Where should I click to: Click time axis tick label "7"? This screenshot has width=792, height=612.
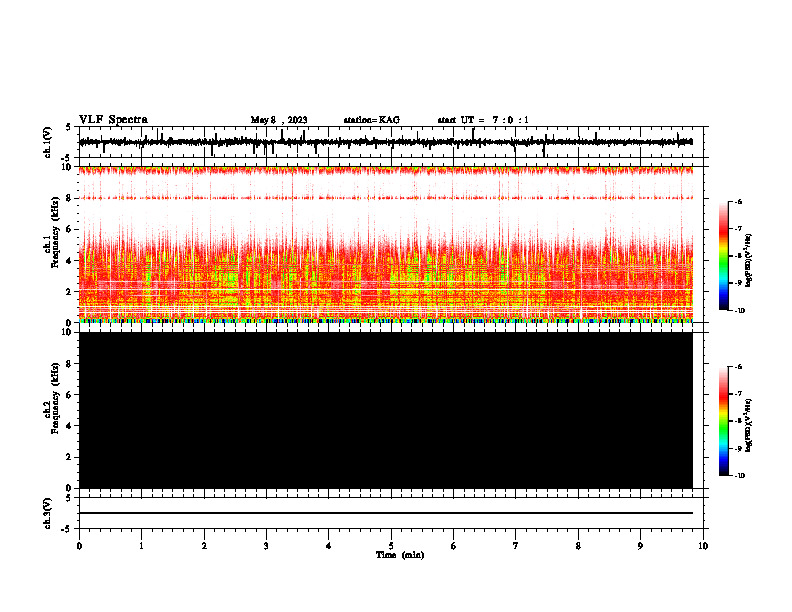[516, 546]
